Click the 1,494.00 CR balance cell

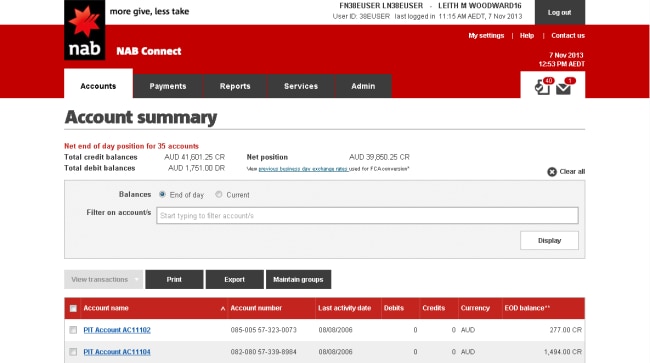(563, 352)
